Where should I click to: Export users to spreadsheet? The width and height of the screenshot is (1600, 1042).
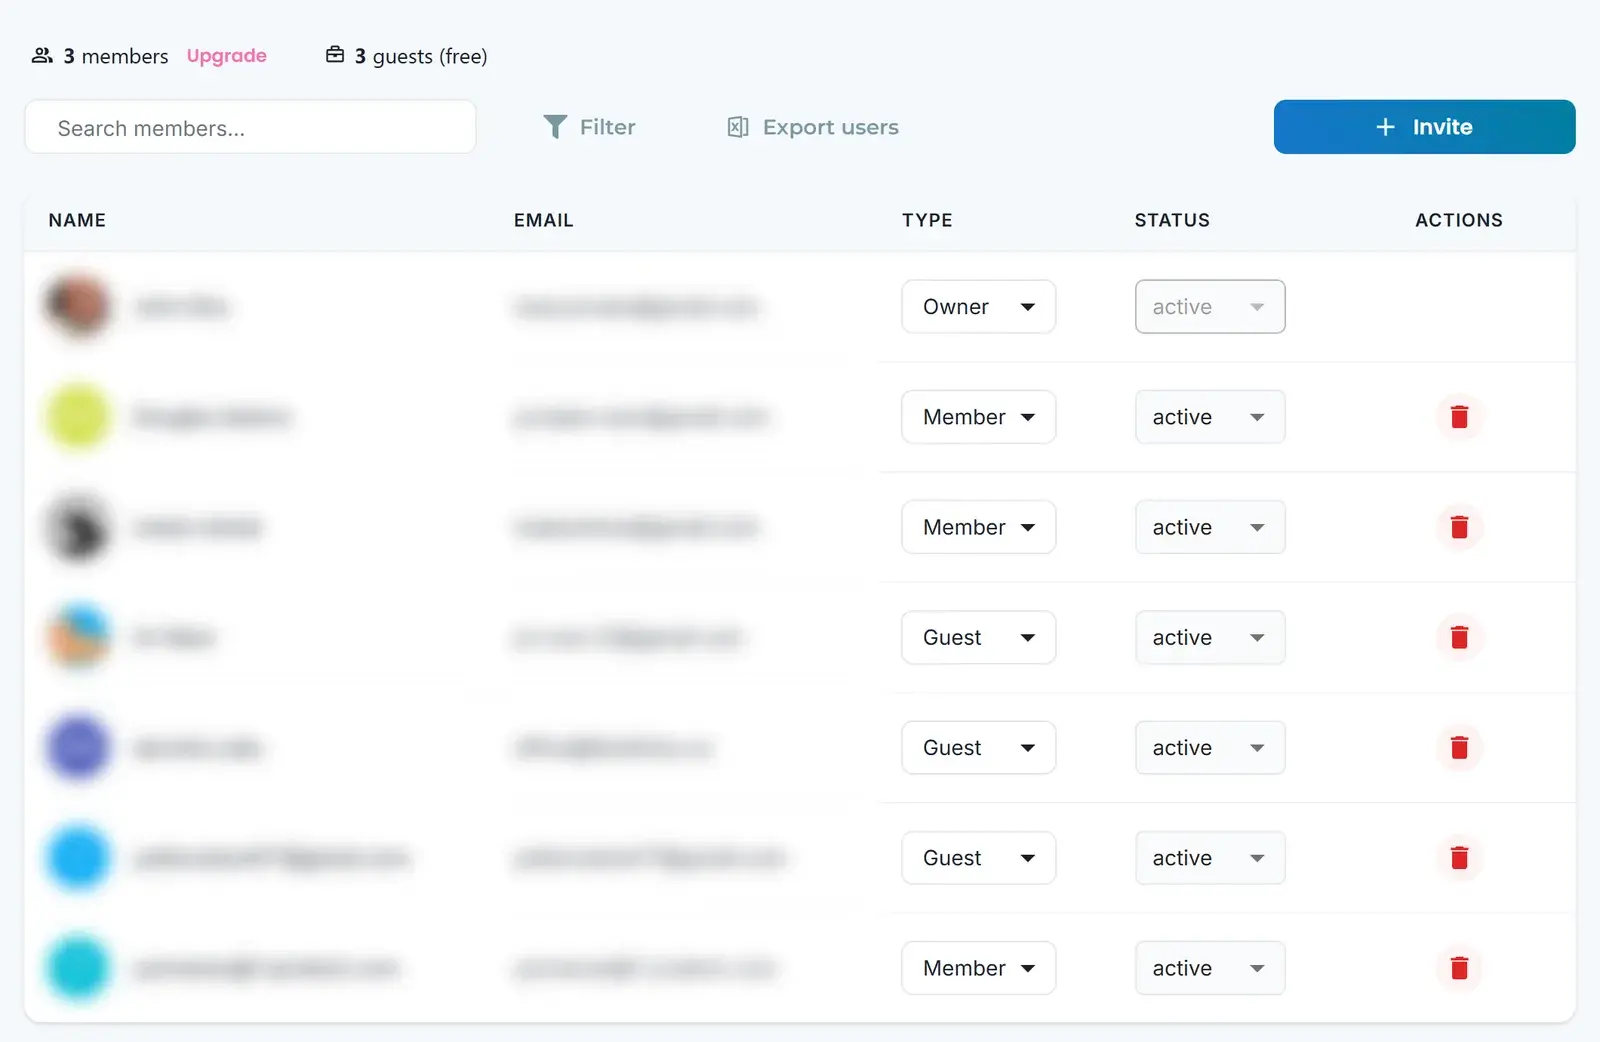[x=812, y=127]
